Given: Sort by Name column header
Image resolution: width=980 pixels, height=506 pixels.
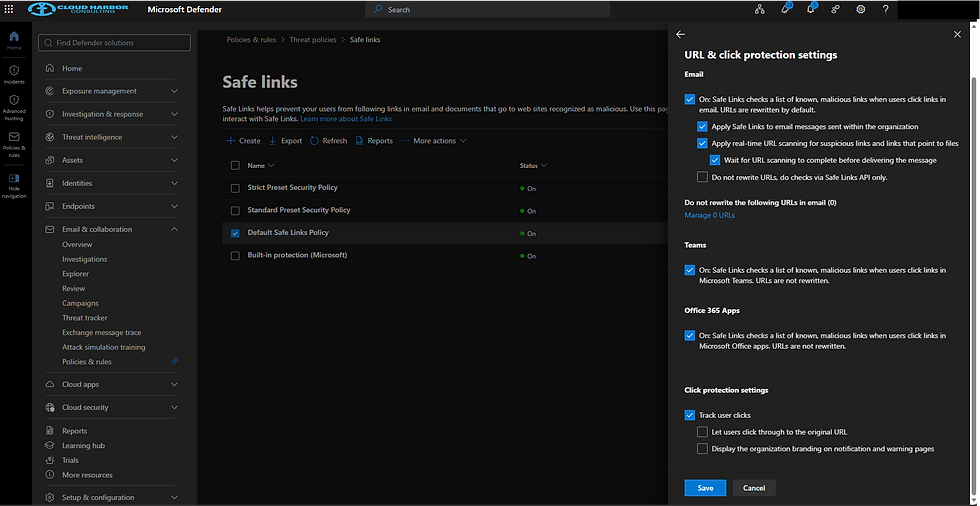Looking at the screenshot, I should coord(261,166).
